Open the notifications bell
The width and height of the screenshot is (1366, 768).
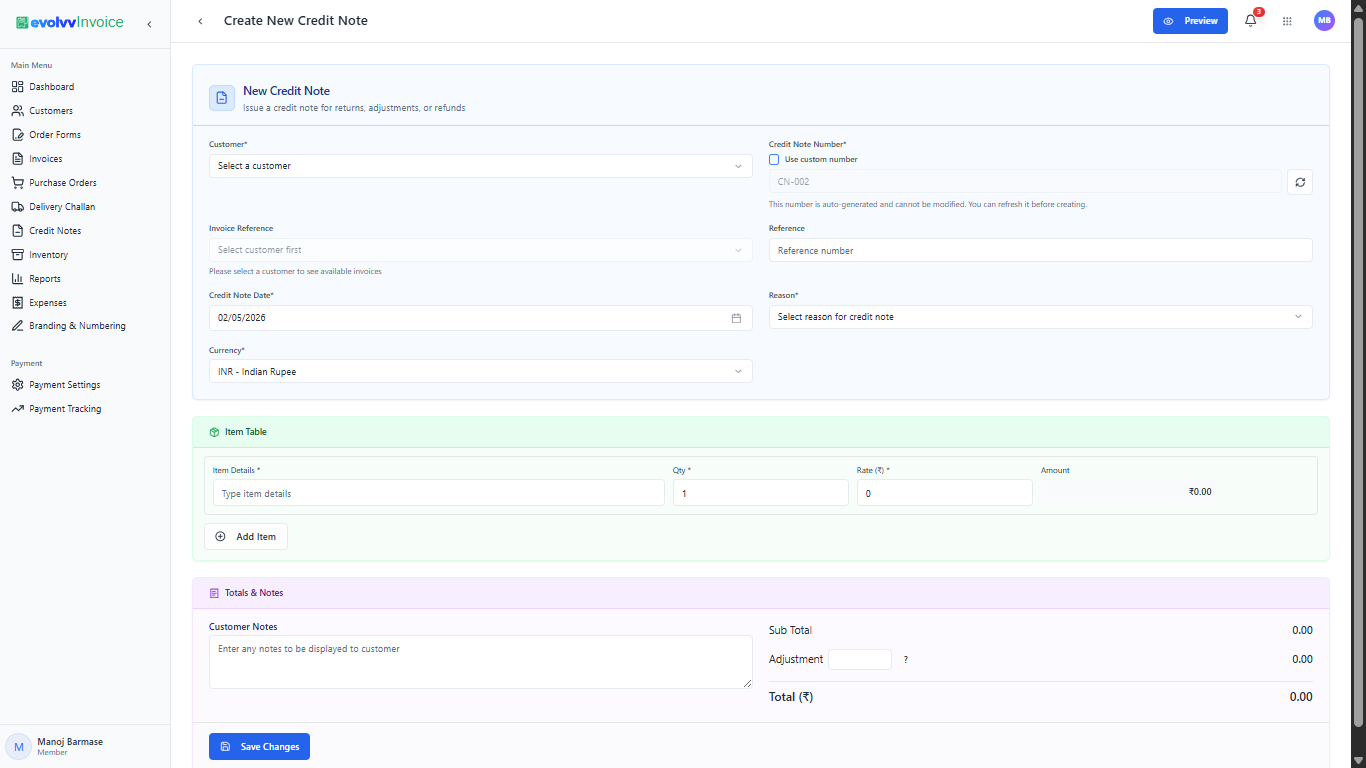click(x=1250, y=20)
